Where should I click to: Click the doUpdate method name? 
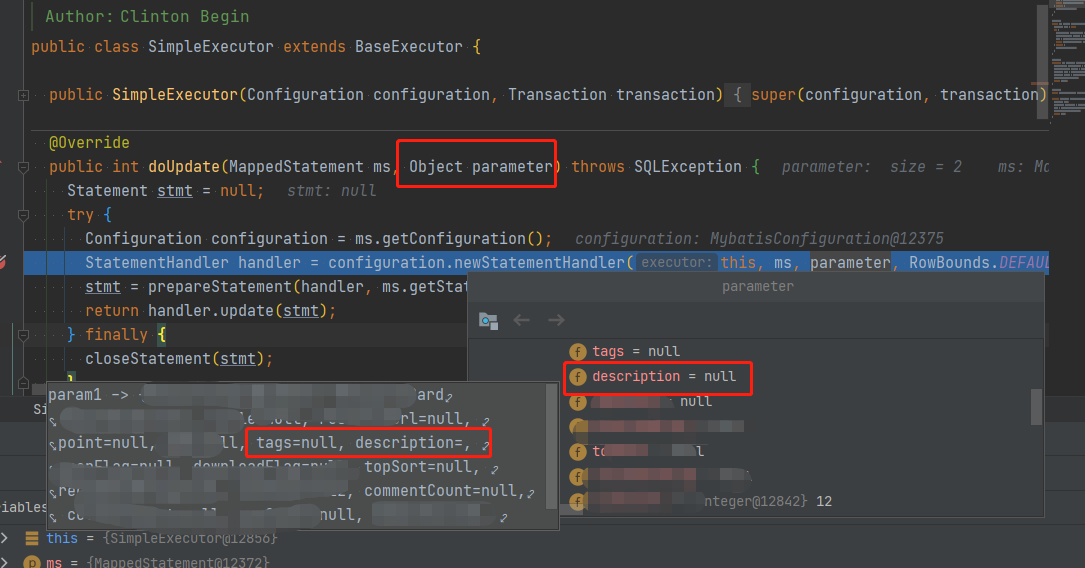point(184,167)
